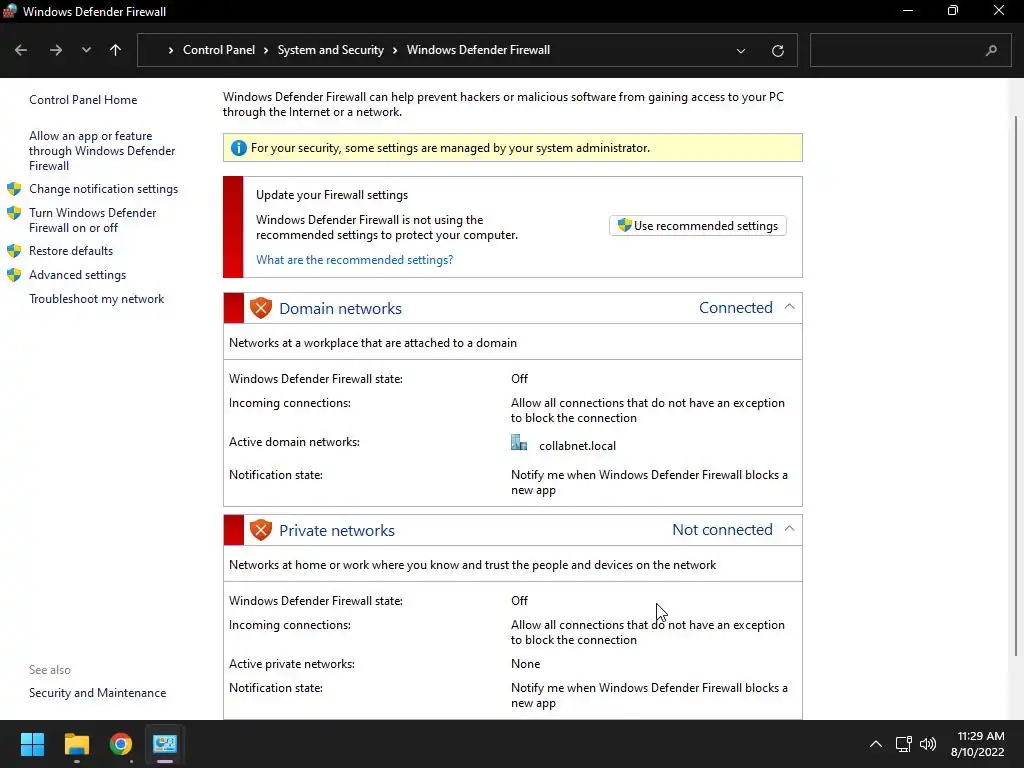1024x768 pixels.
Task: Click Control Panel taskbar icon
Action: 165,744
